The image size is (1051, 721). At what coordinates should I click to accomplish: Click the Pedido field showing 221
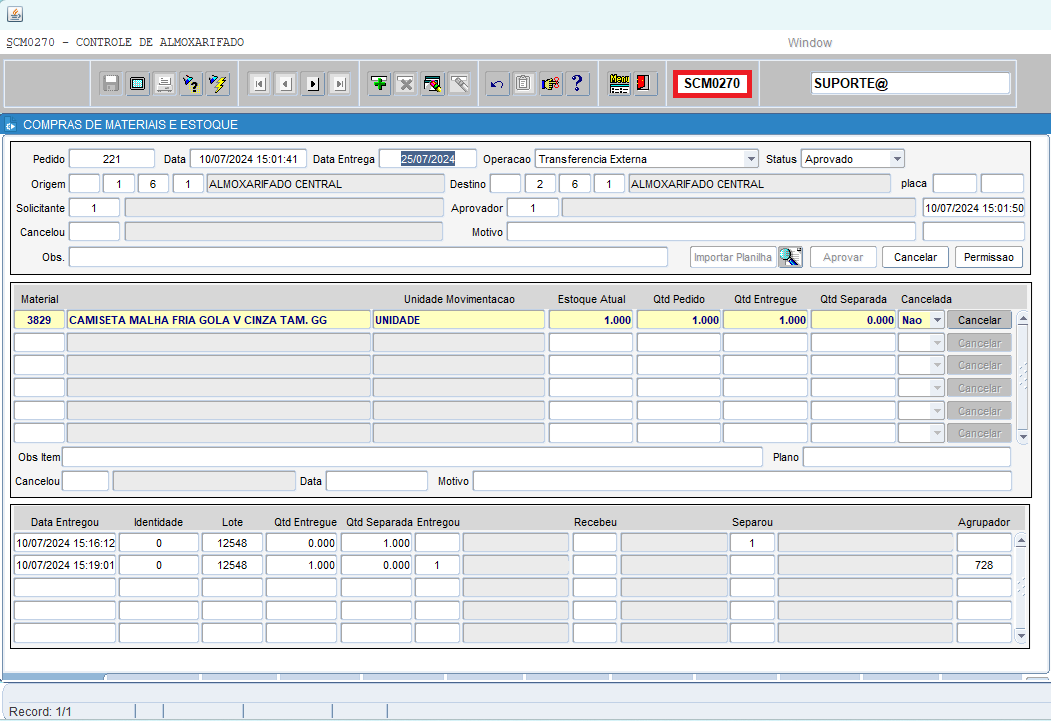[112, 159]
